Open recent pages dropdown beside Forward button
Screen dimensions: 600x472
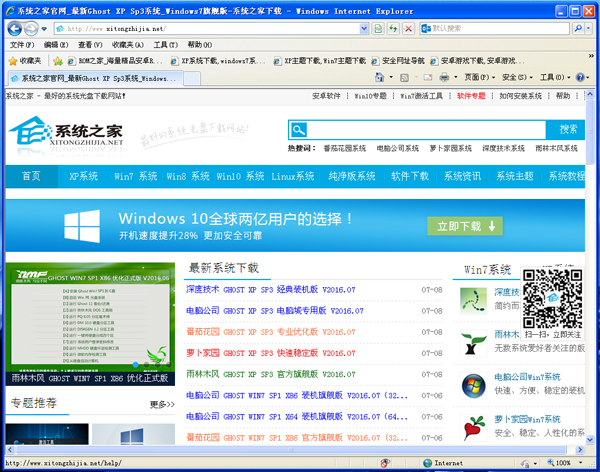tap(44, 29)
